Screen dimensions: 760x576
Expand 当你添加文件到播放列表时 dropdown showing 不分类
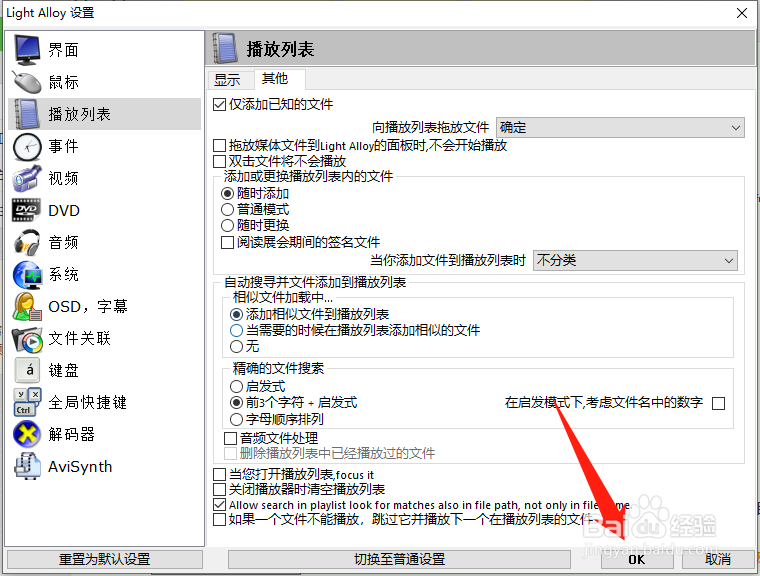click(x=635, y=260)
